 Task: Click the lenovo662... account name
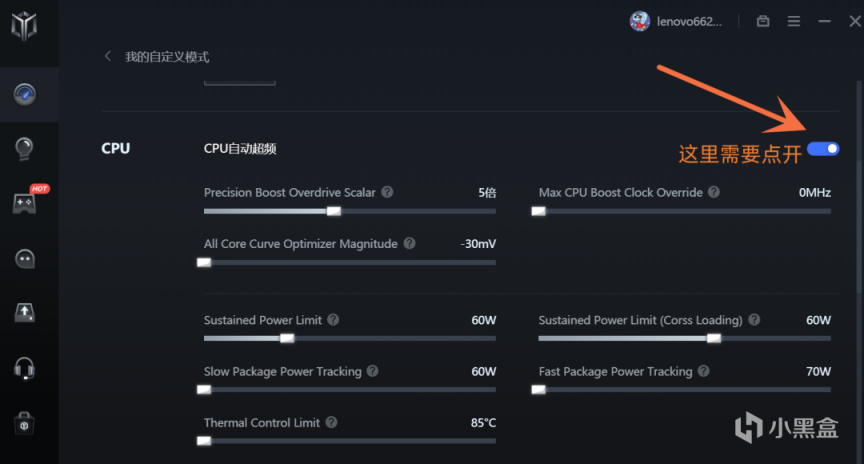click(688, 21)
